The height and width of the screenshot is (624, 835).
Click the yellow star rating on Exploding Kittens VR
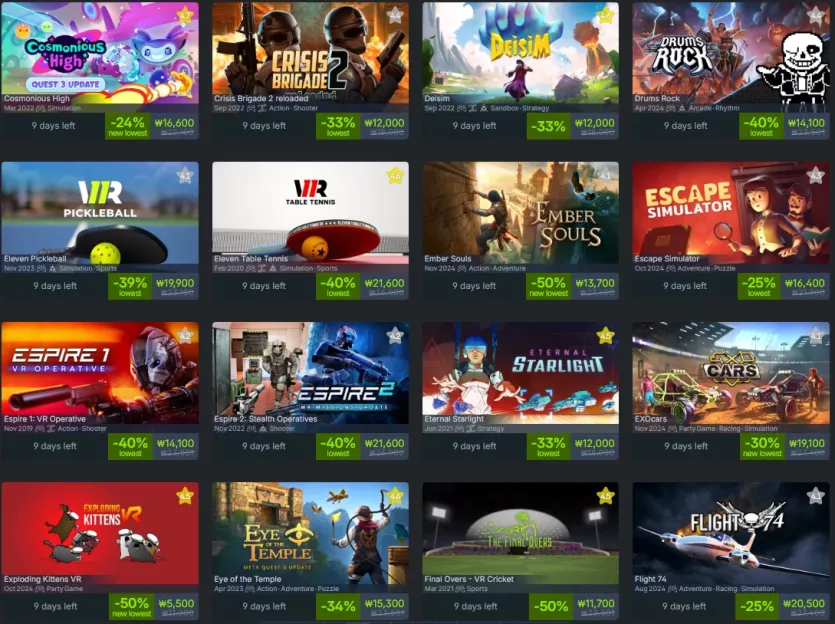tap(185, 496)
